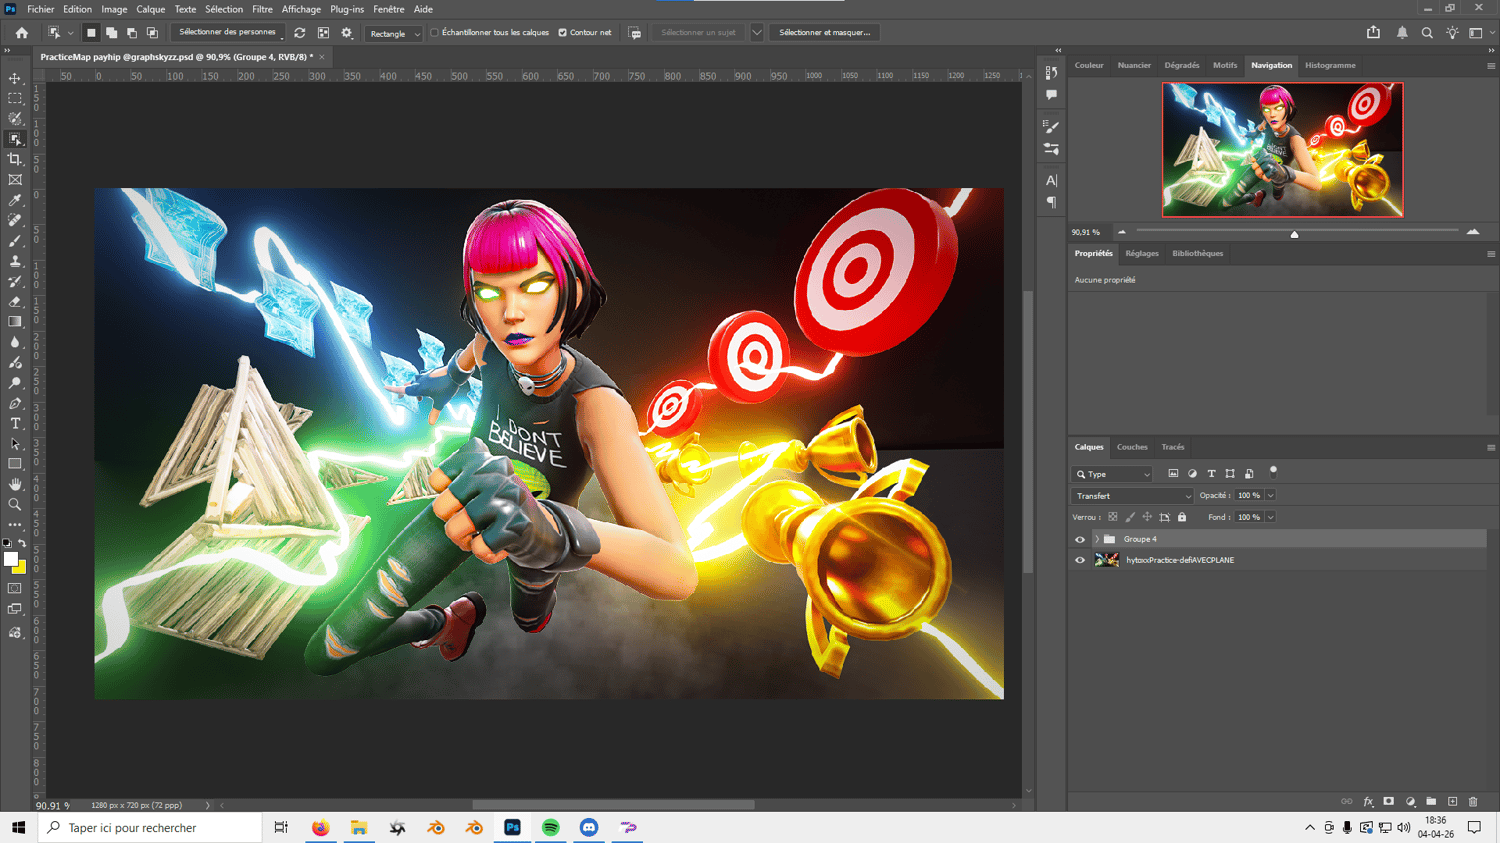The width and height of the screenshot is (1500, 843).
Task: Select the Zoom magnifier tool
Action: 15,505
